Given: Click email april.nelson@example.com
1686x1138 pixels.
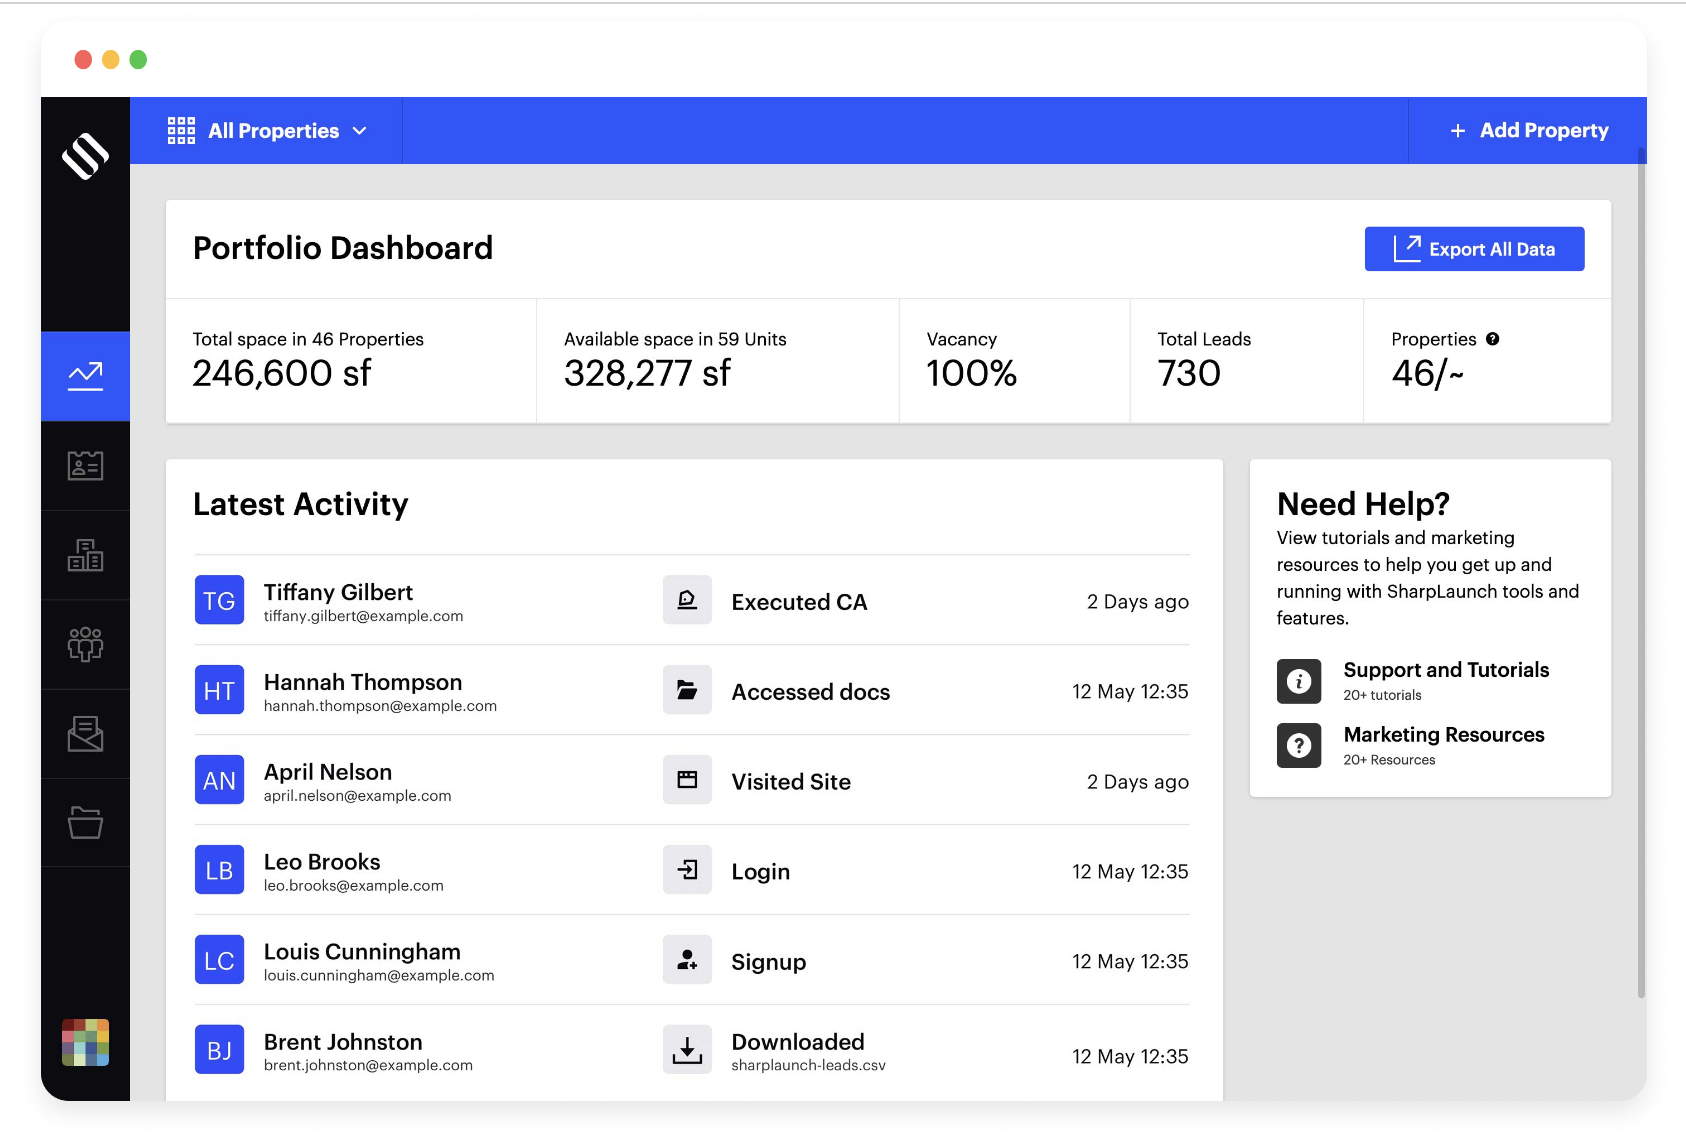Looking at the screenshot, I should pos(357,796).
